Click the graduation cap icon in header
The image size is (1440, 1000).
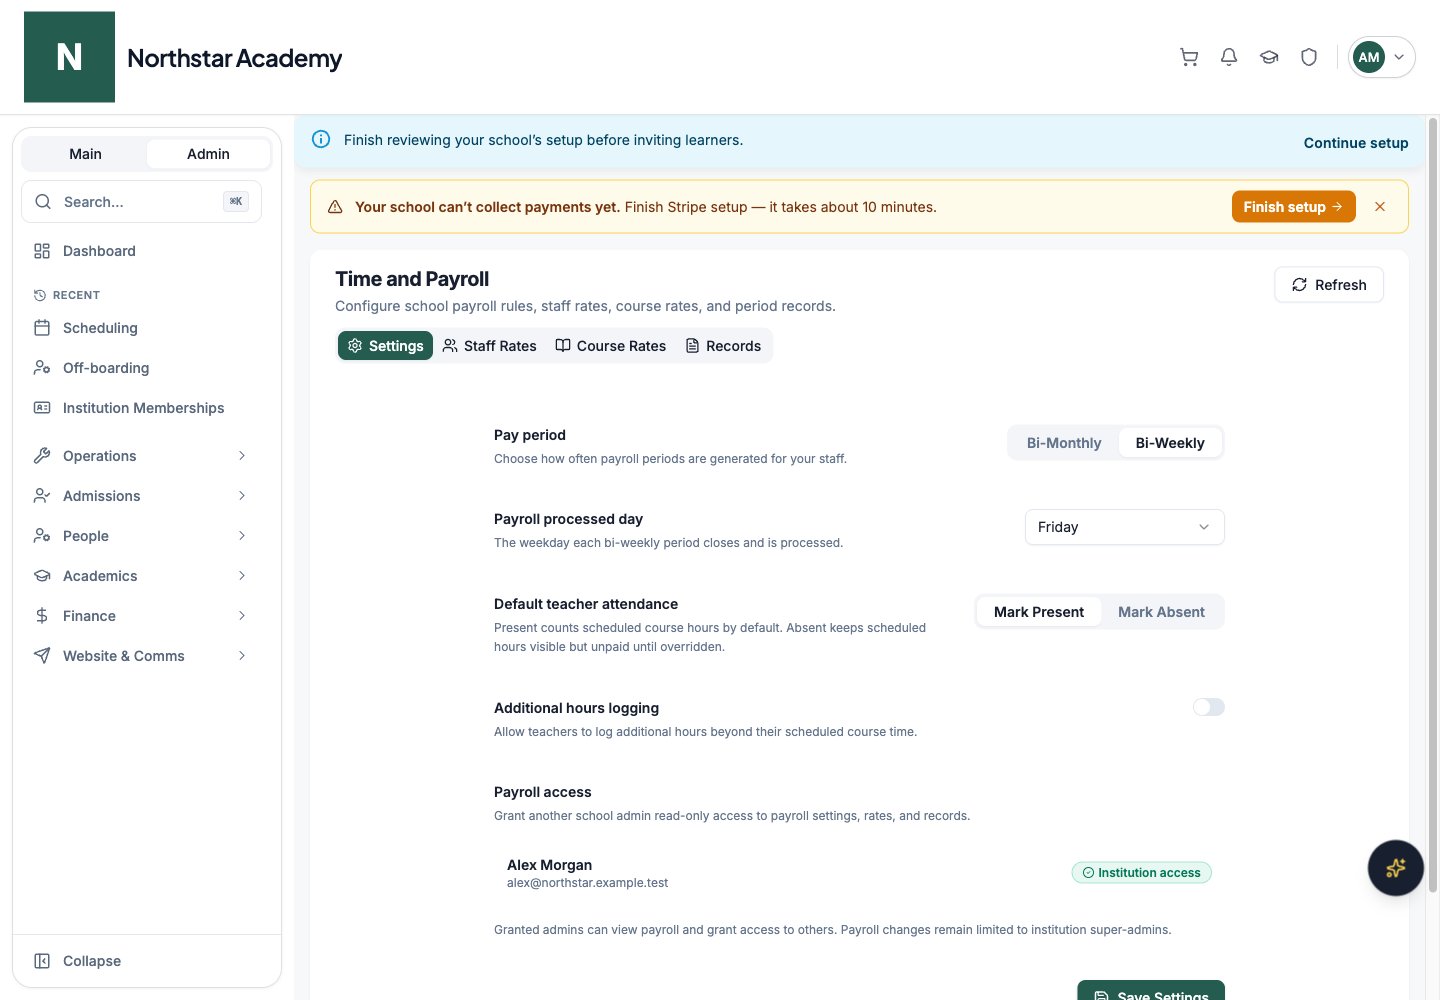(1269, 57)
